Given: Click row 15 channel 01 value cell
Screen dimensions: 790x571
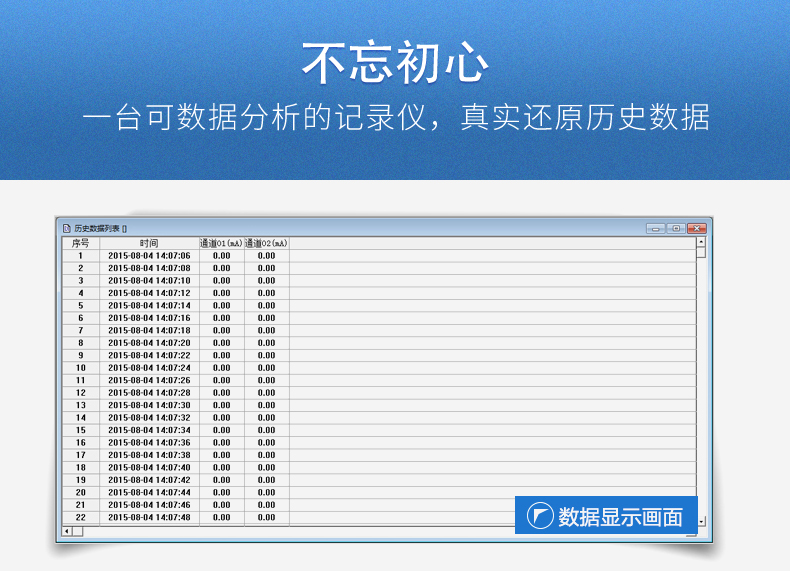Looking at the screenshot, I should (222, 430).
